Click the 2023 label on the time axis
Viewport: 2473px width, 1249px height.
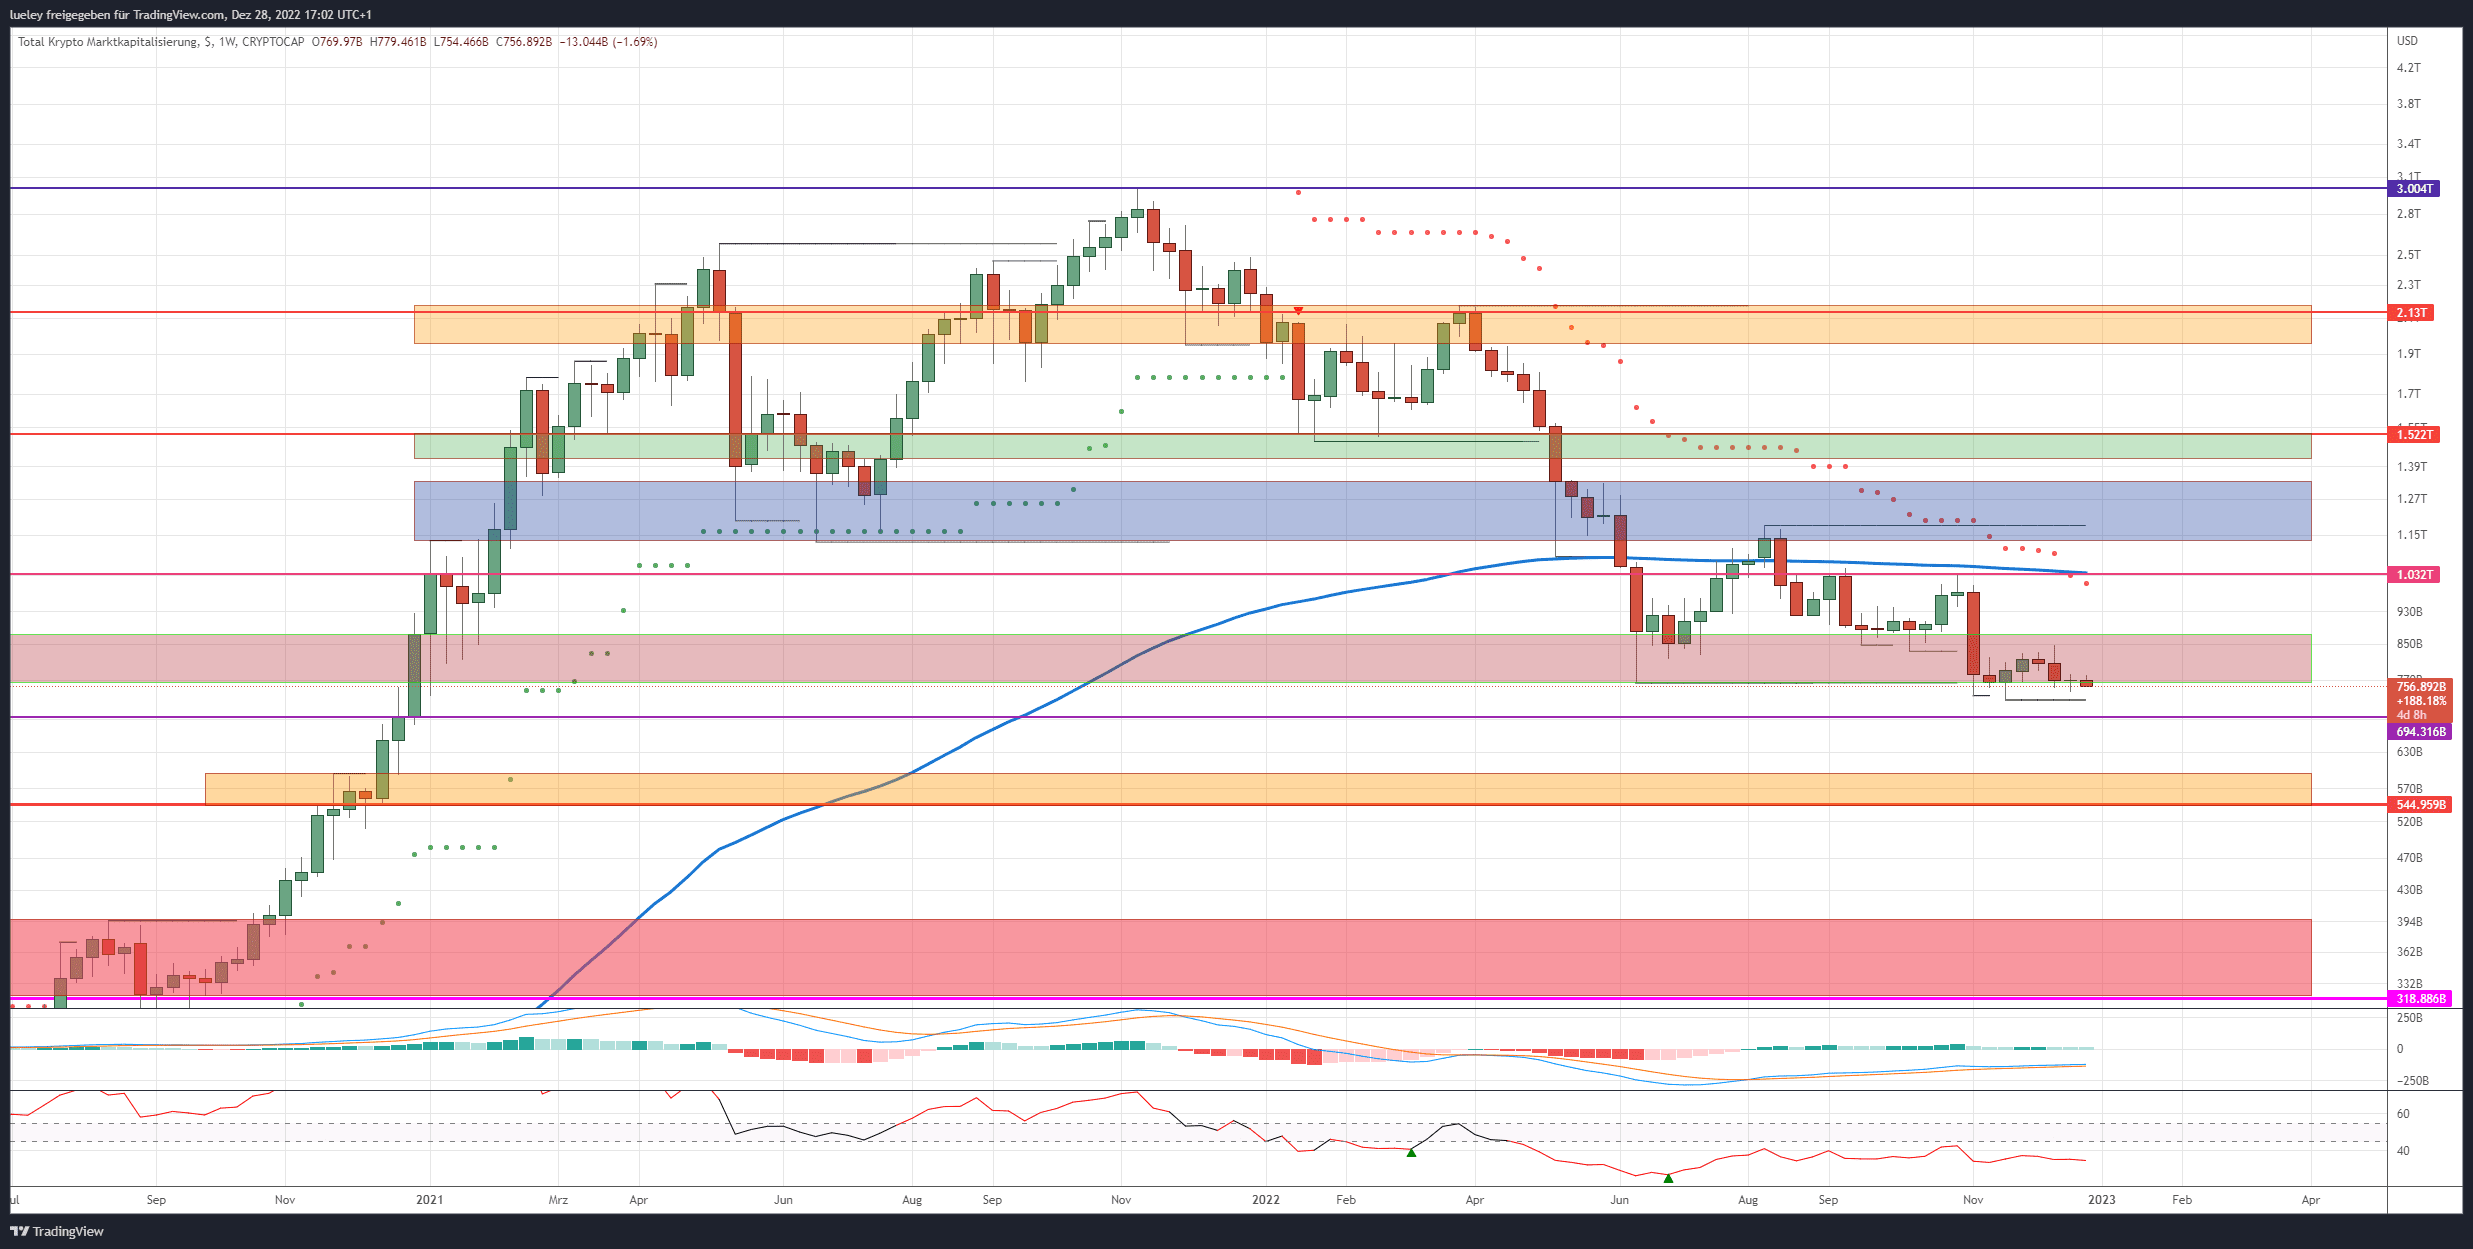[2101, 1200]
